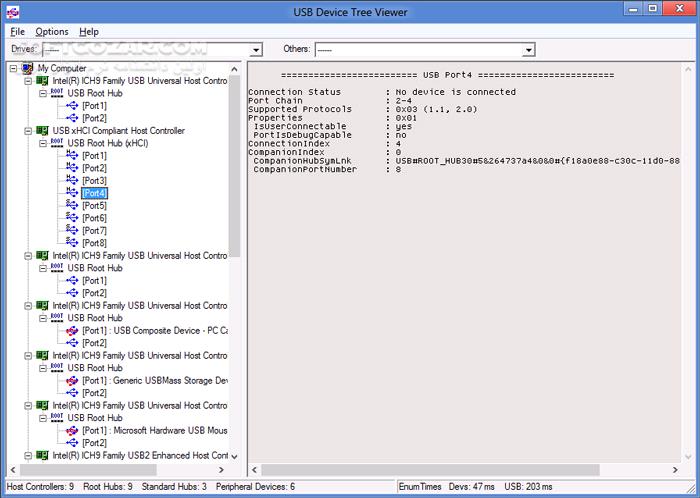Image resolution: width=700 pixels, height=498 pixels.
Task: Collapse the My Computer tree node
Action: pos(13,68)
